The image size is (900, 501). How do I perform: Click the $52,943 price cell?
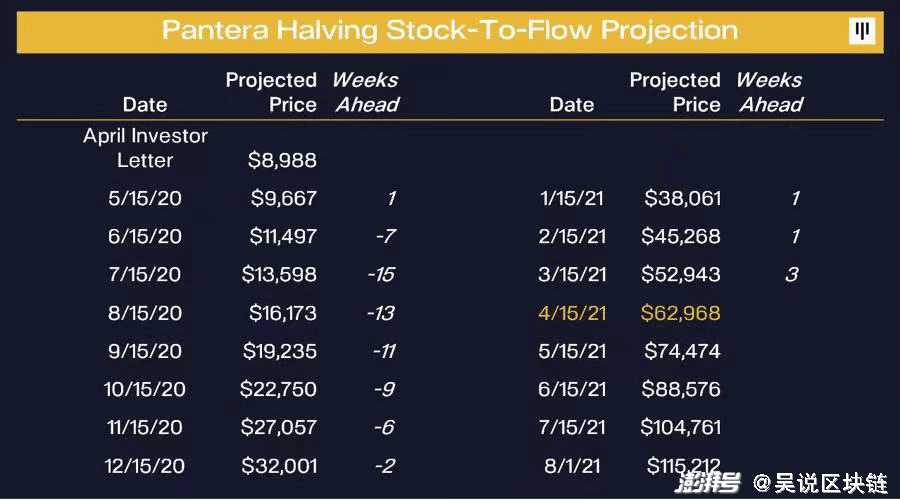[x=680, y=274]
